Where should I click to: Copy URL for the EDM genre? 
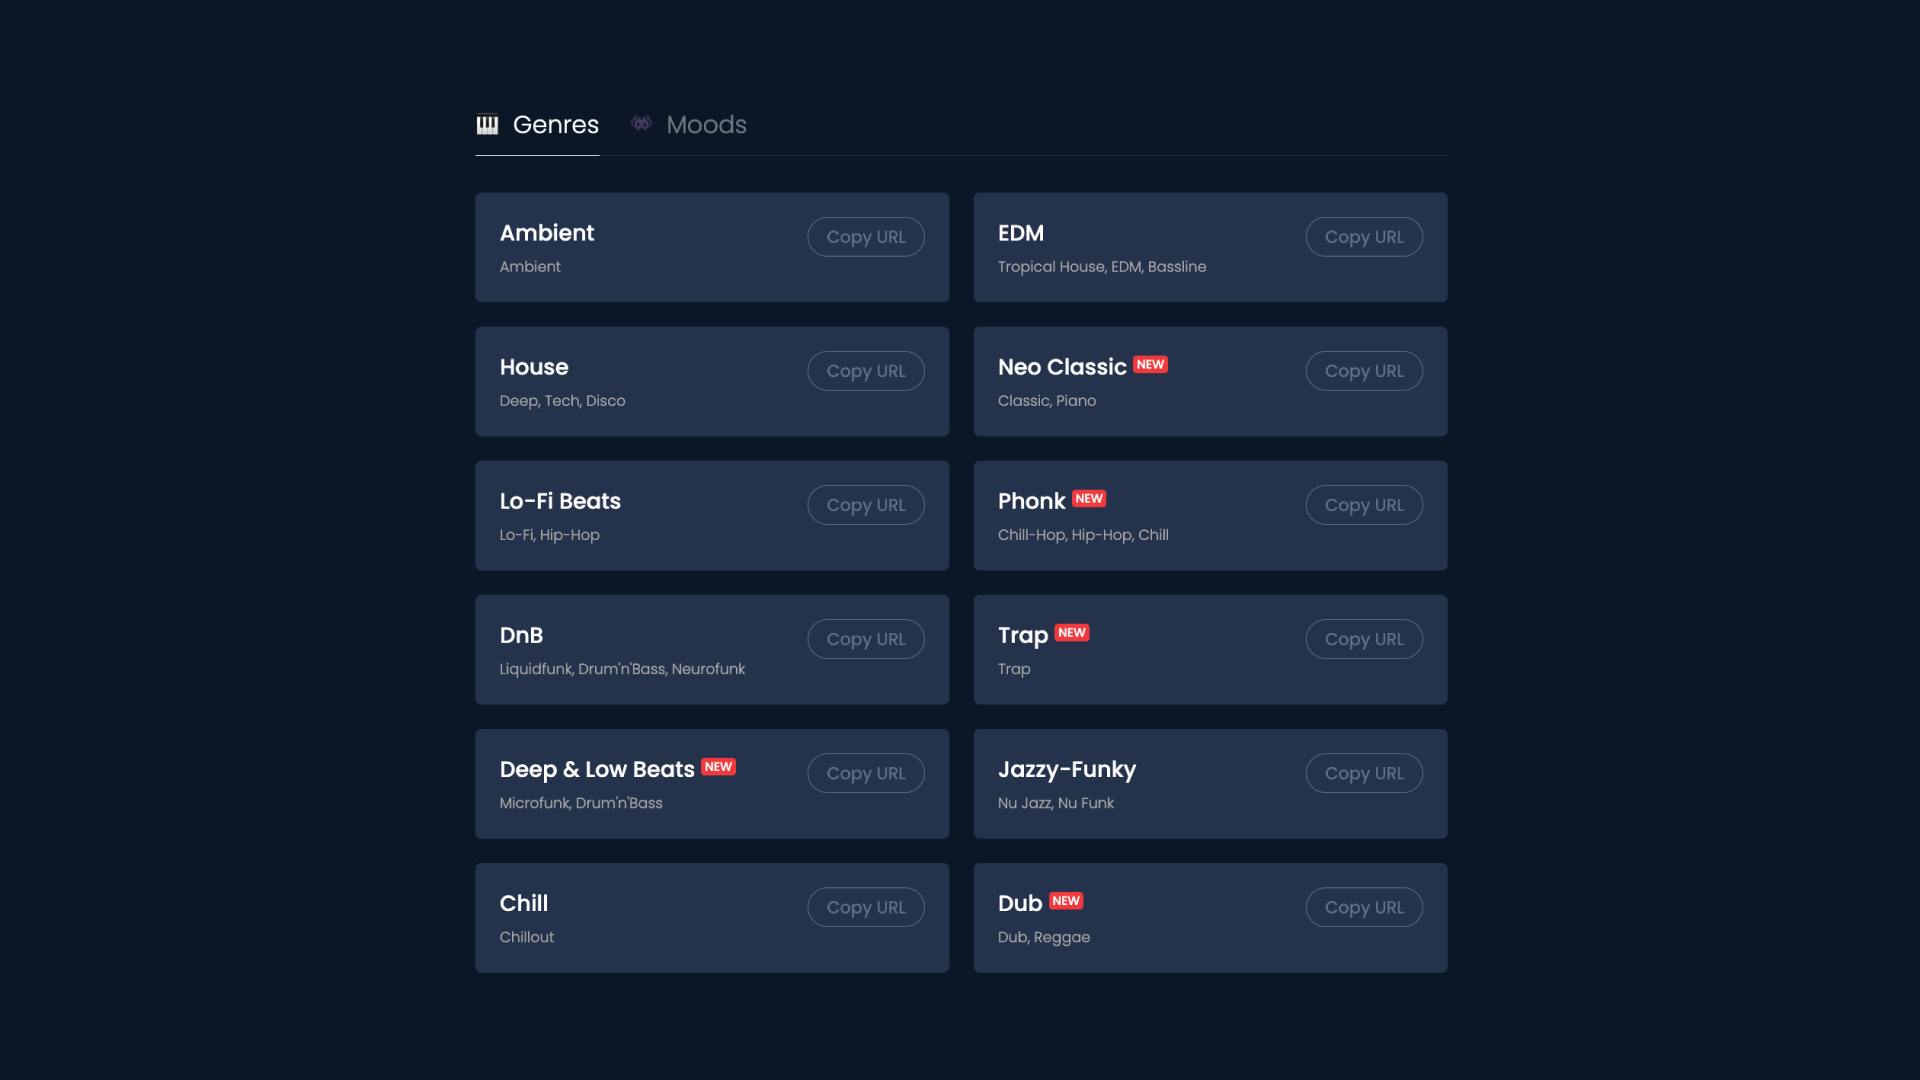[x=1364, y=237]
